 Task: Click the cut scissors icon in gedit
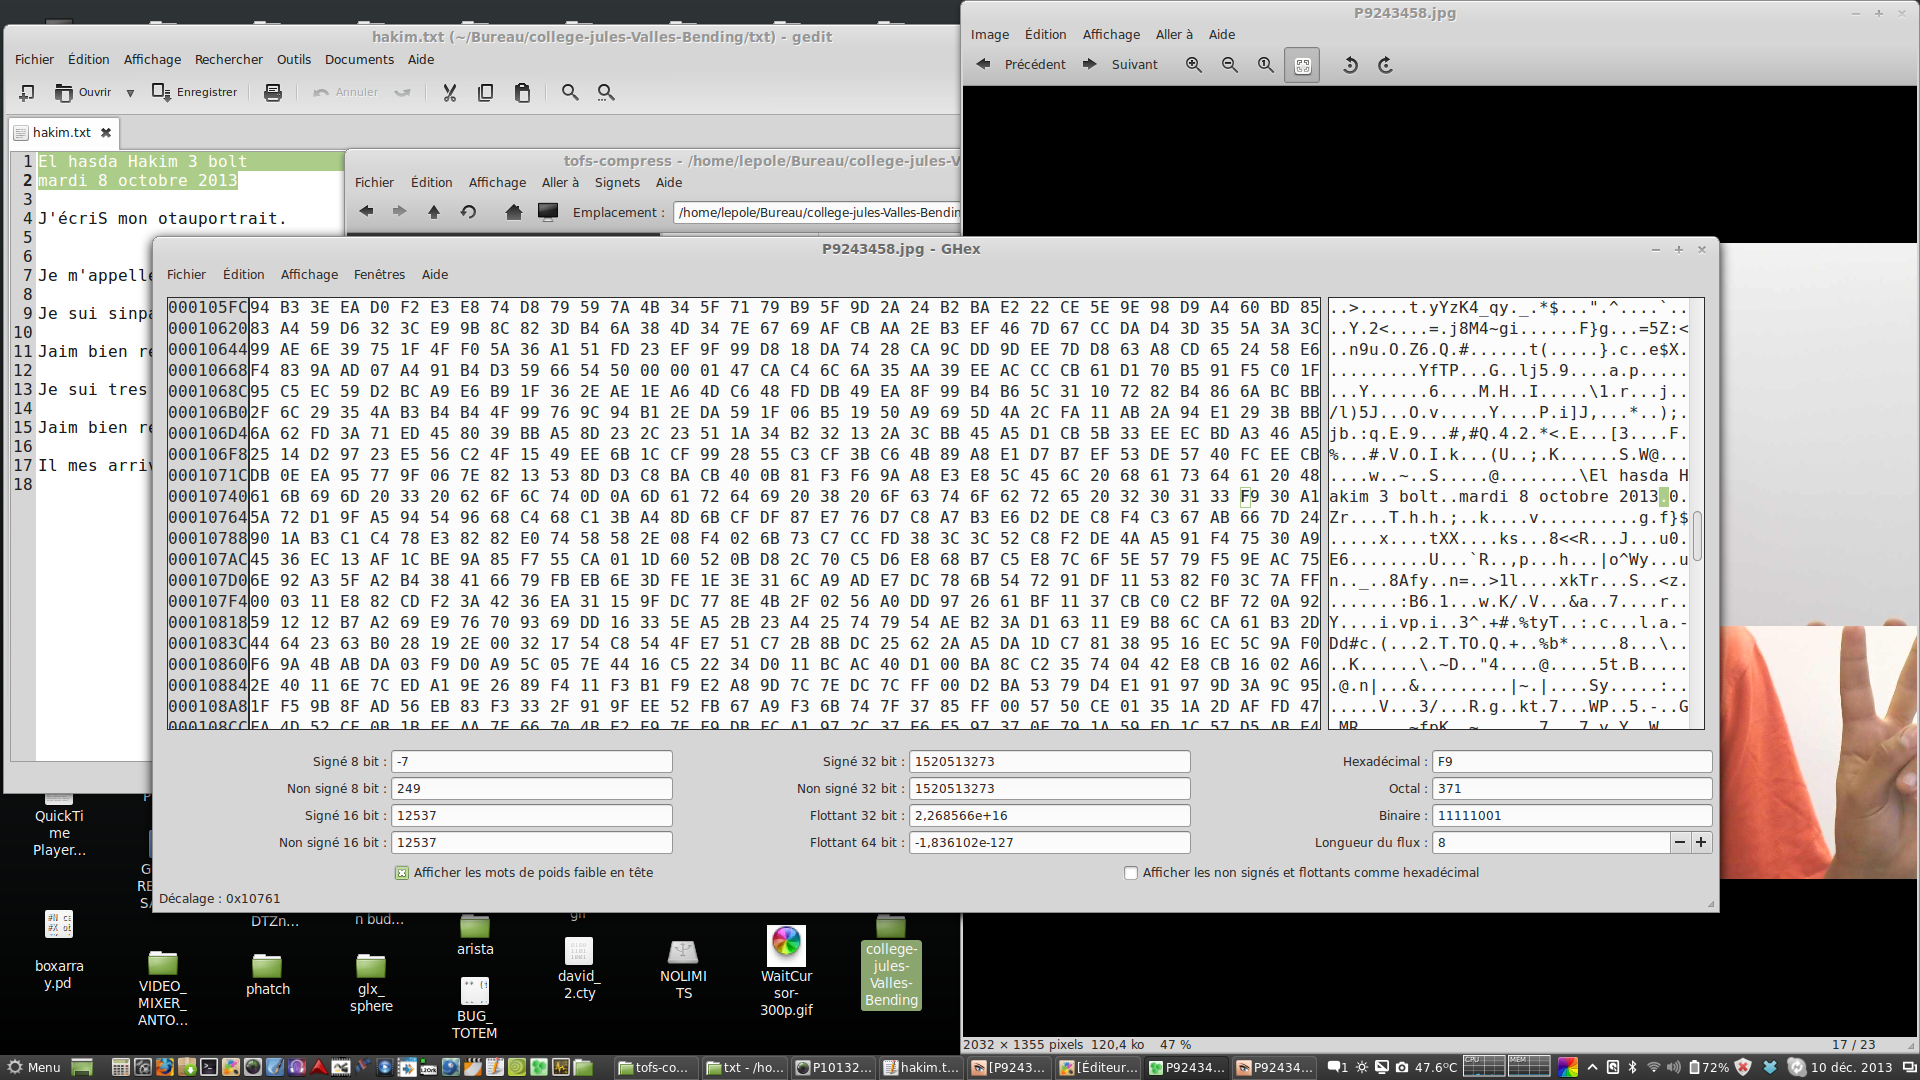tap(449, 93)
